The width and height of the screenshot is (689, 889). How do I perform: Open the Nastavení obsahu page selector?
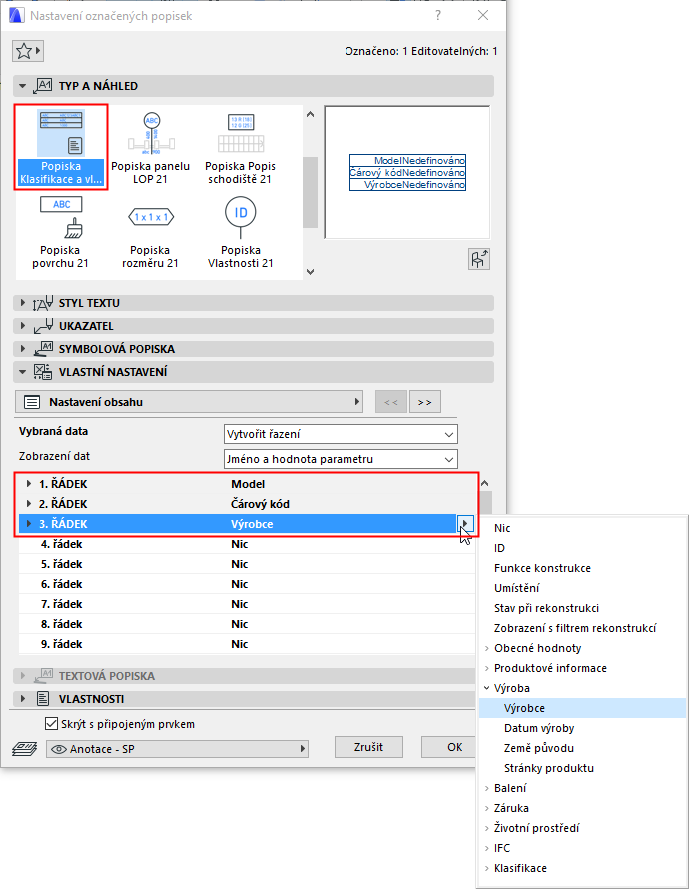tap(189, 402)
